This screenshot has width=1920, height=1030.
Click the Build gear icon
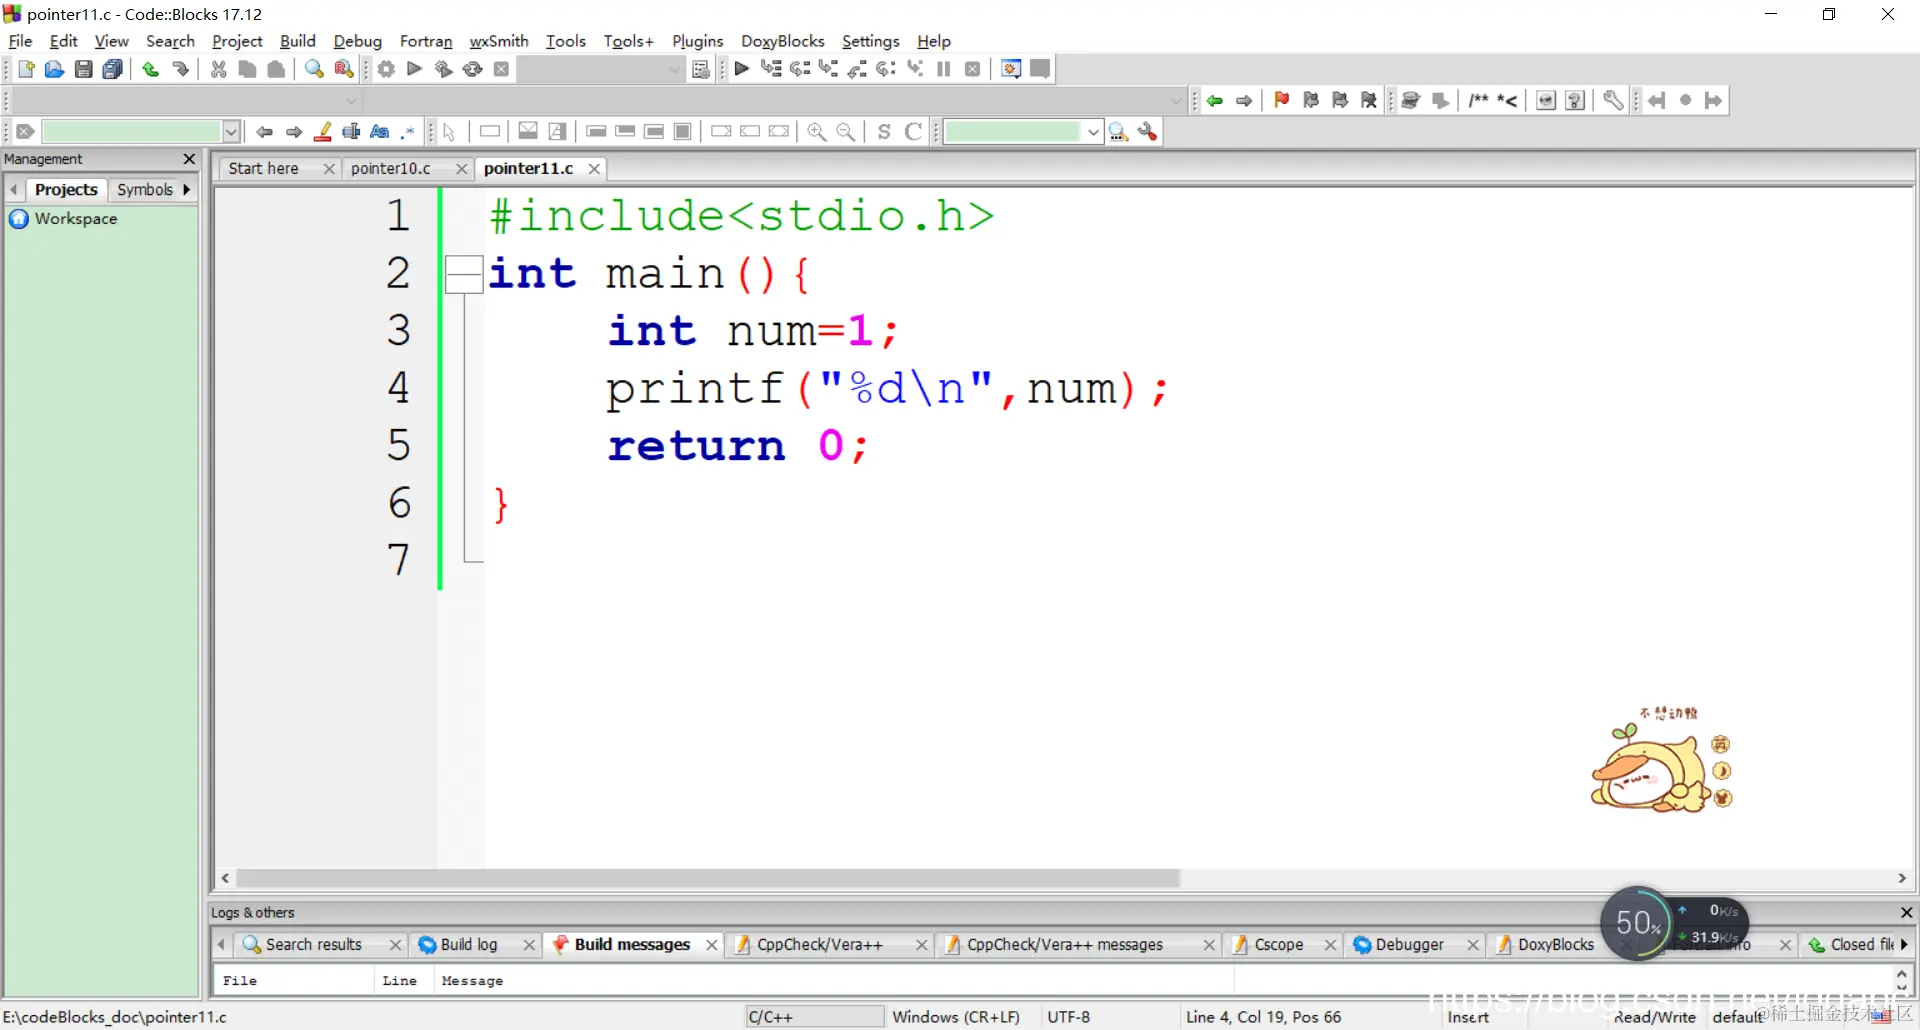(x=386, y=69)
